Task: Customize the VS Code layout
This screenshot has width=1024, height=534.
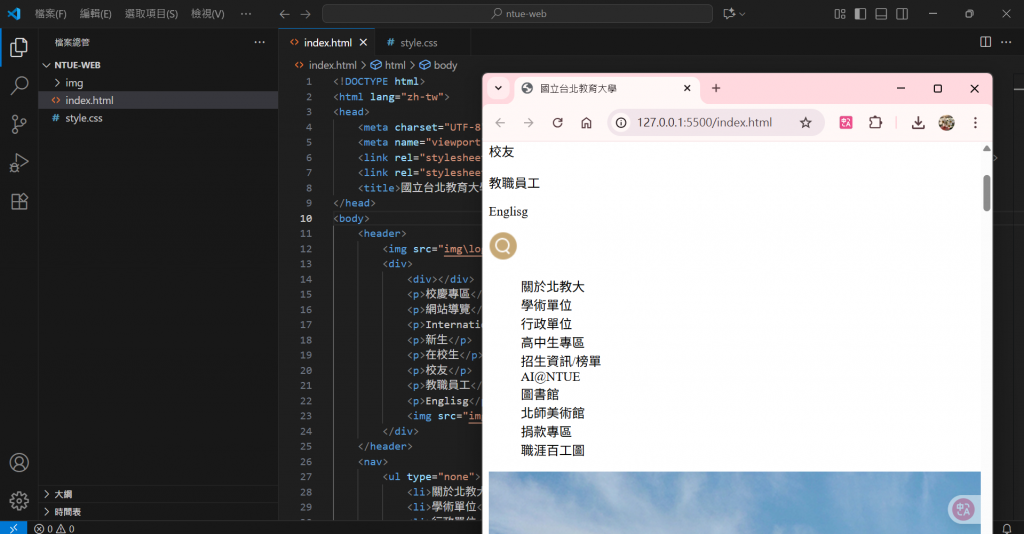Action: coord(840,14)
